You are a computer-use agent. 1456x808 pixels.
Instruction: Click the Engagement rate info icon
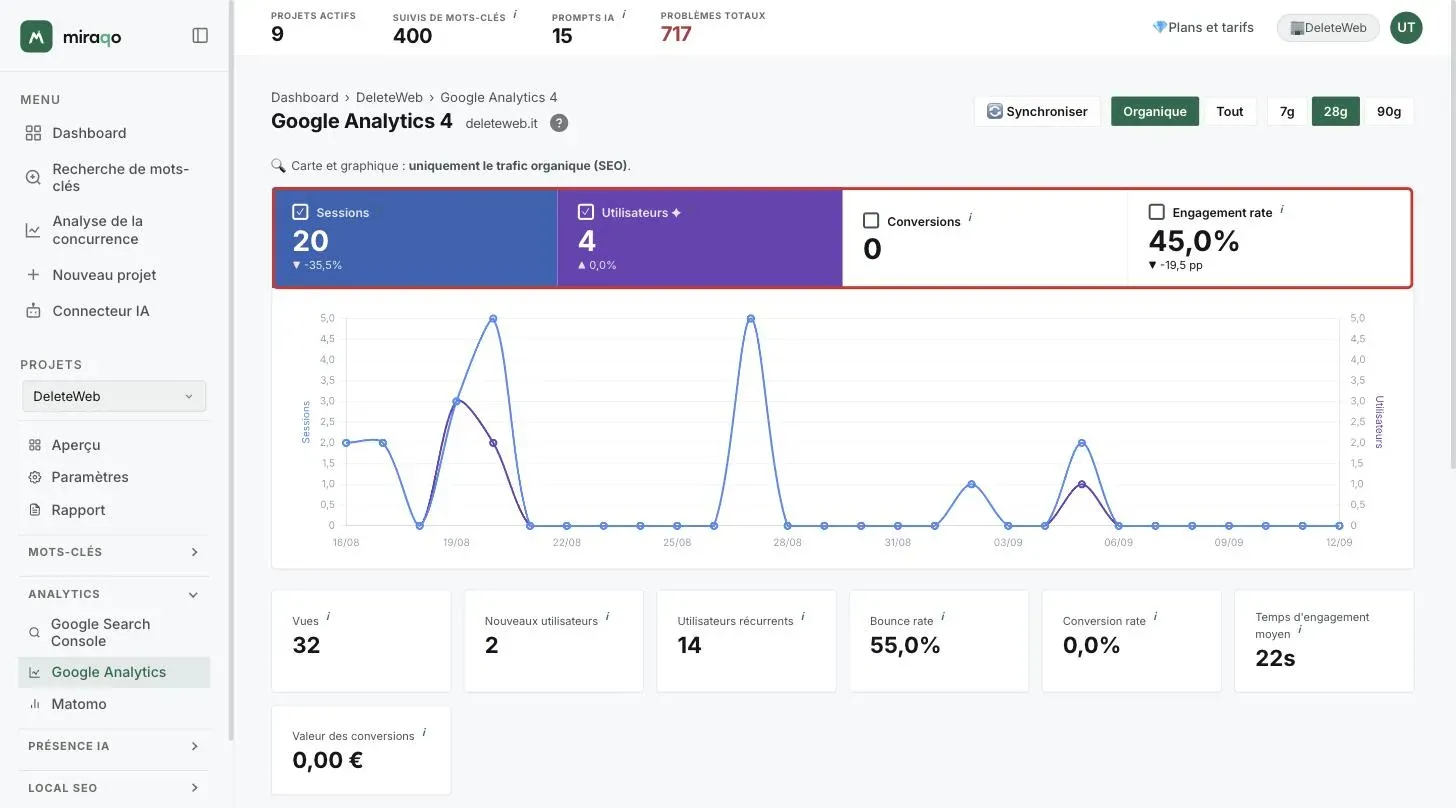1282,210
